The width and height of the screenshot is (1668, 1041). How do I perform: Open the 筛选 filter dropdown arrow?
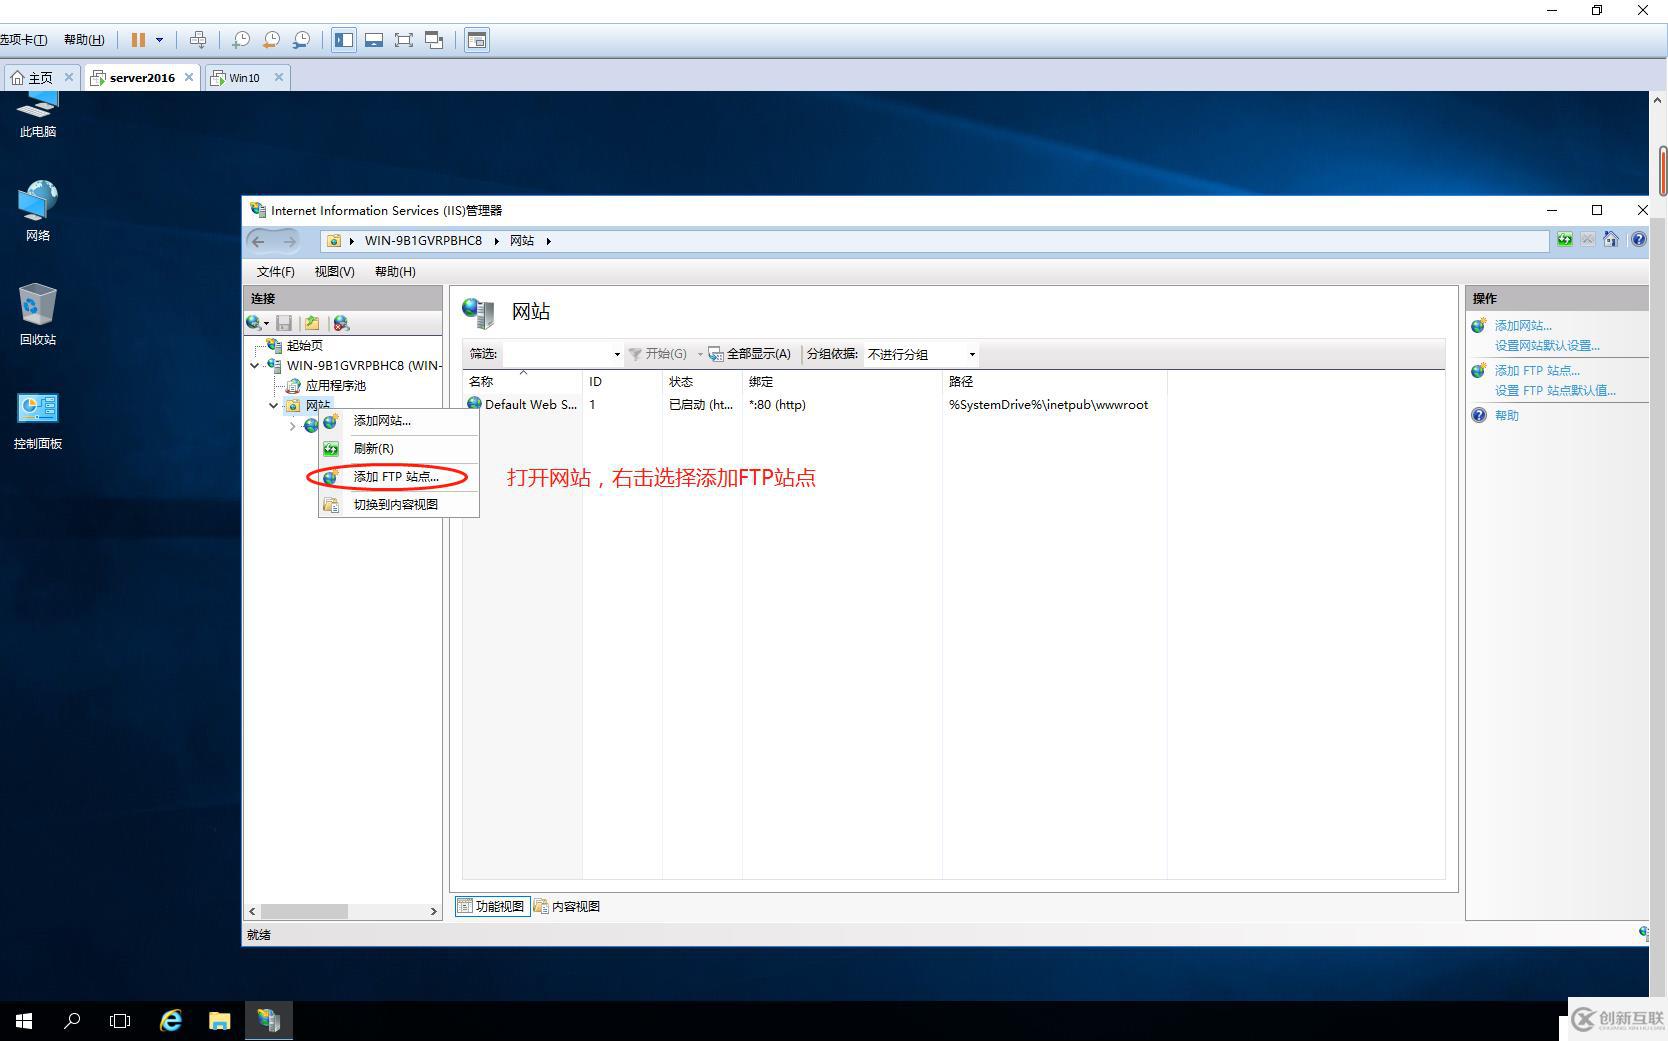click(617, 354)
